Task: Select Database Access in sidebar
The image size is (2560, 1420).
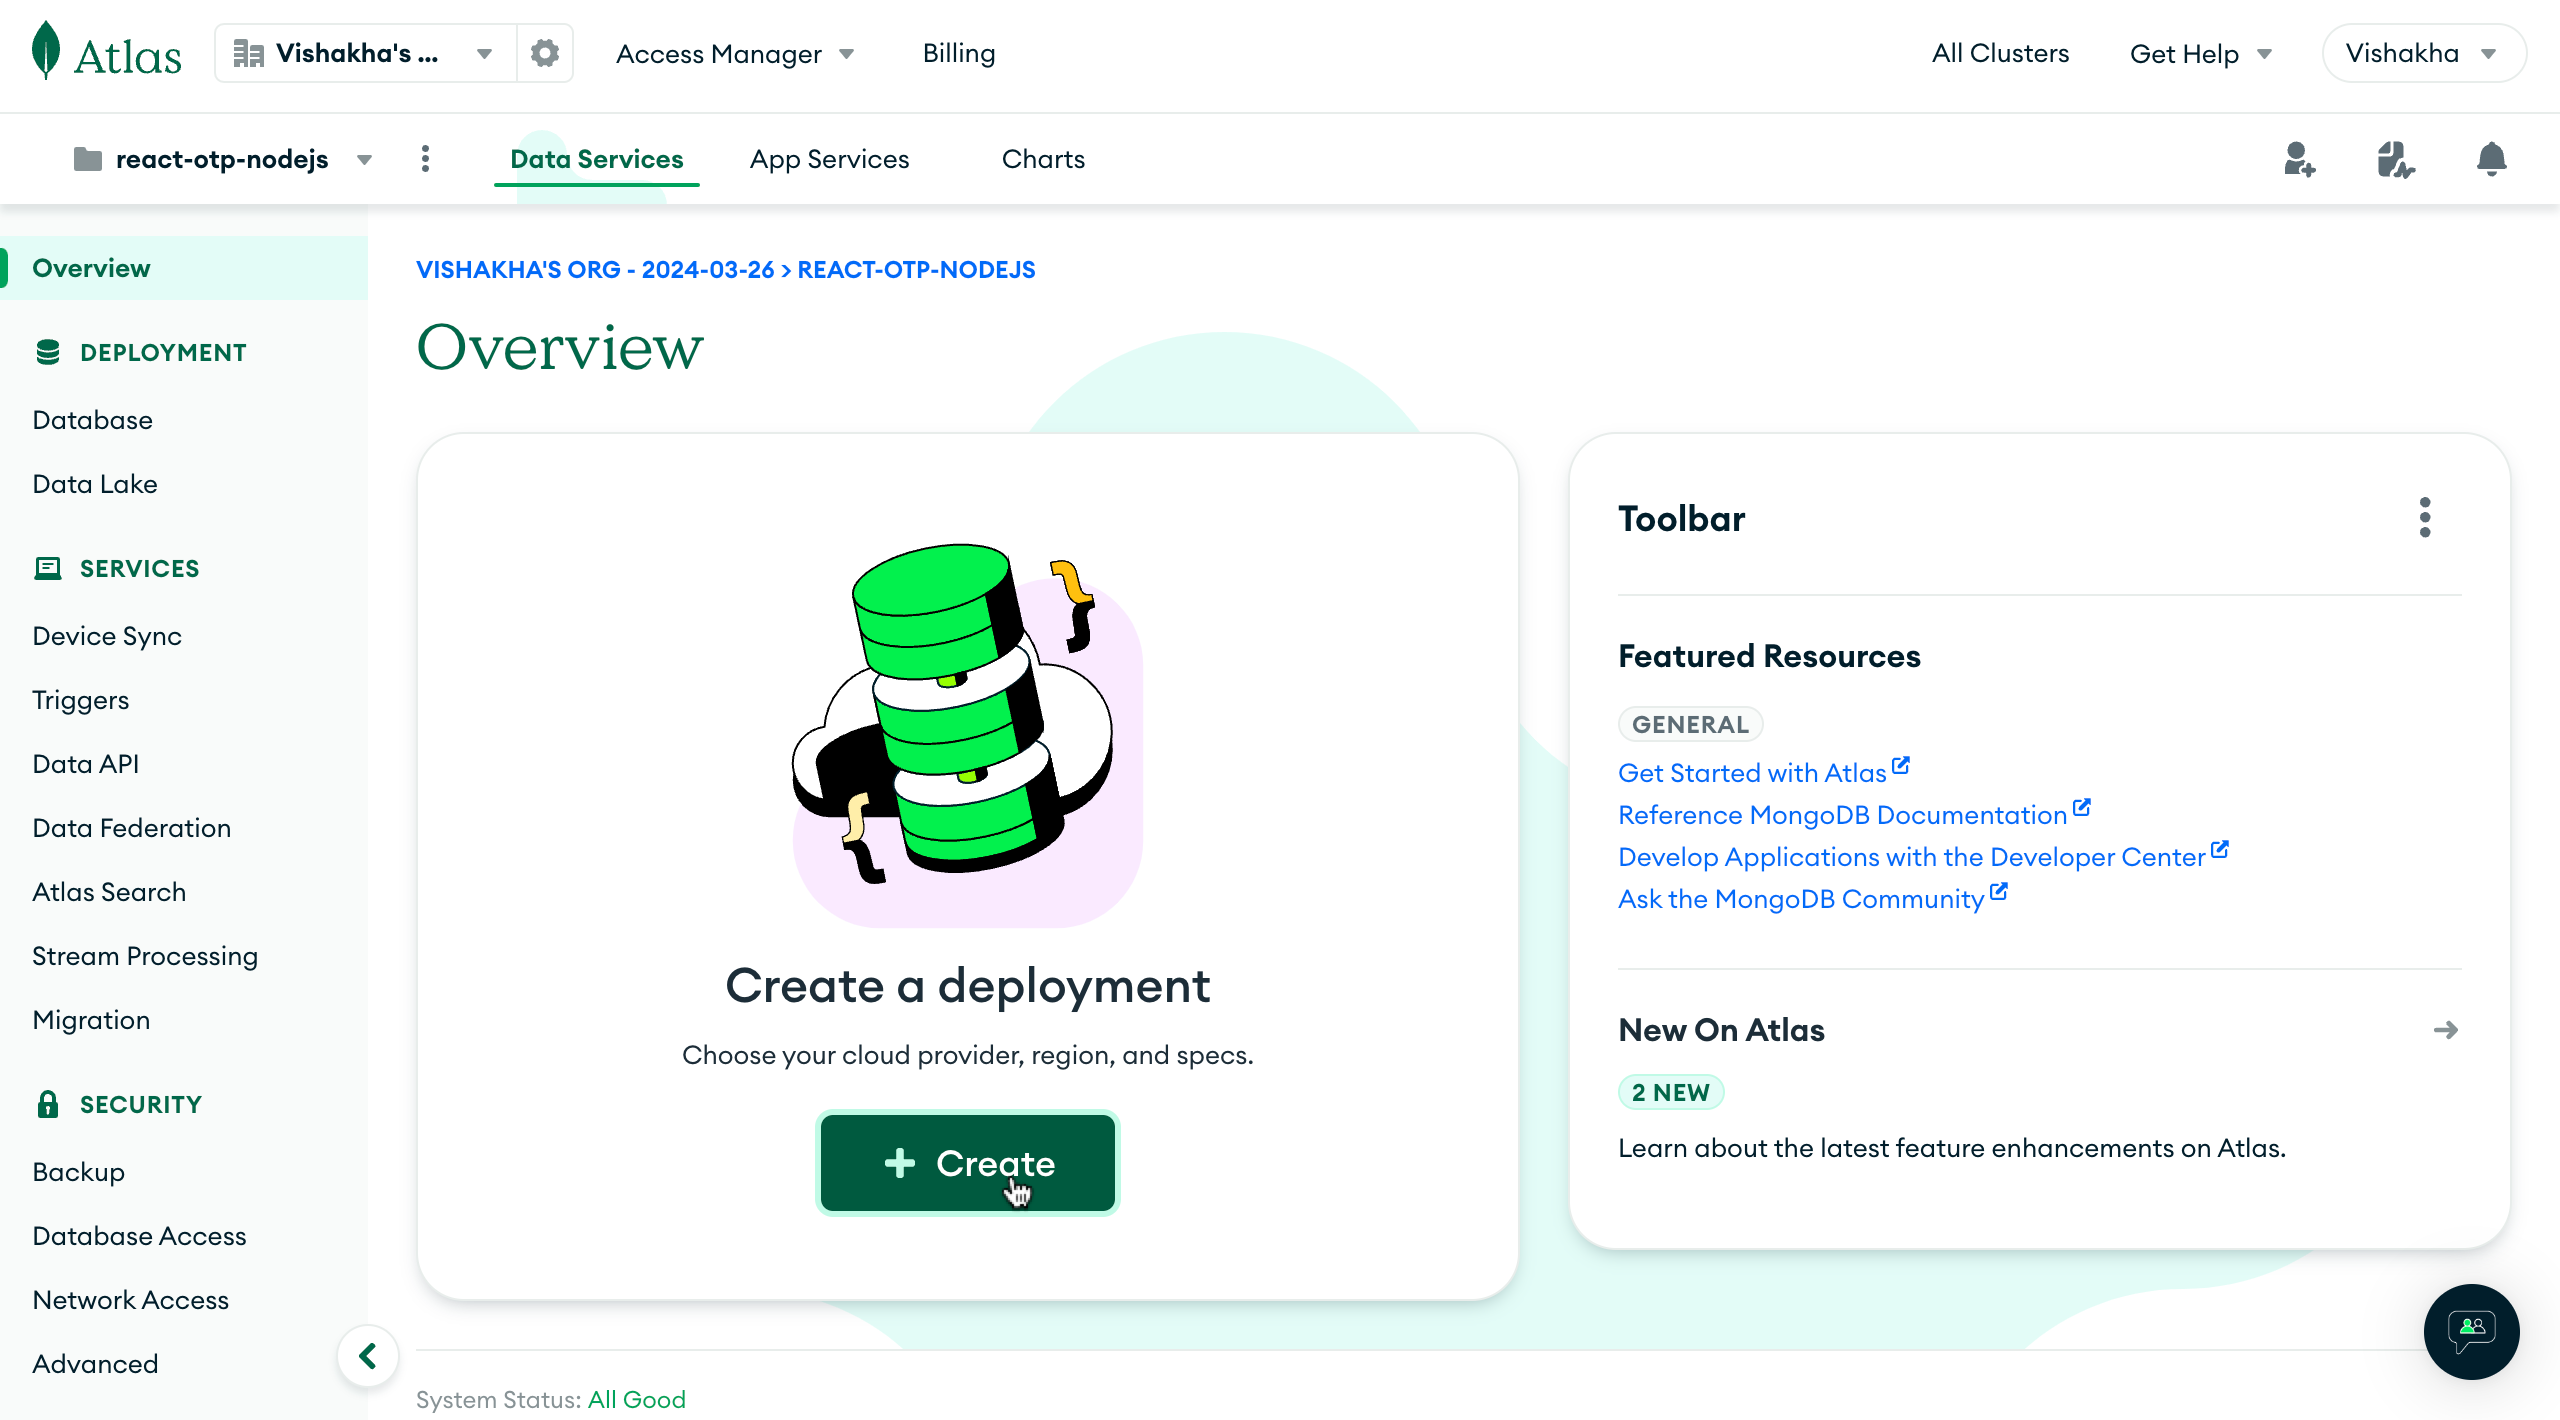Action: (139, 1236)
